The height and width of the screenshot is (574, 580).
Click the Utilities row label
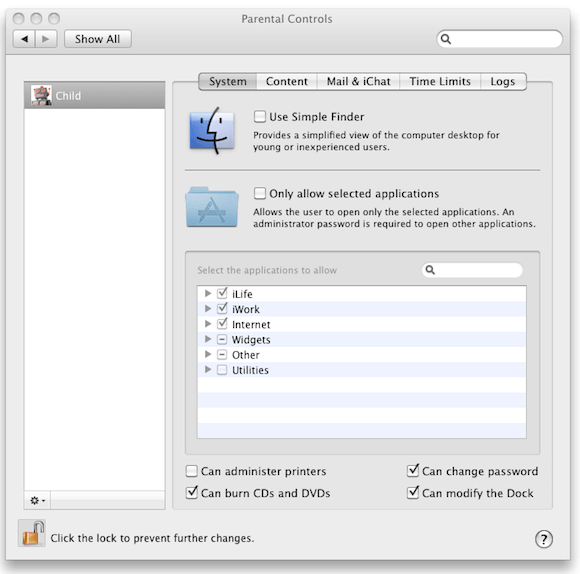(x=250, y=370)
